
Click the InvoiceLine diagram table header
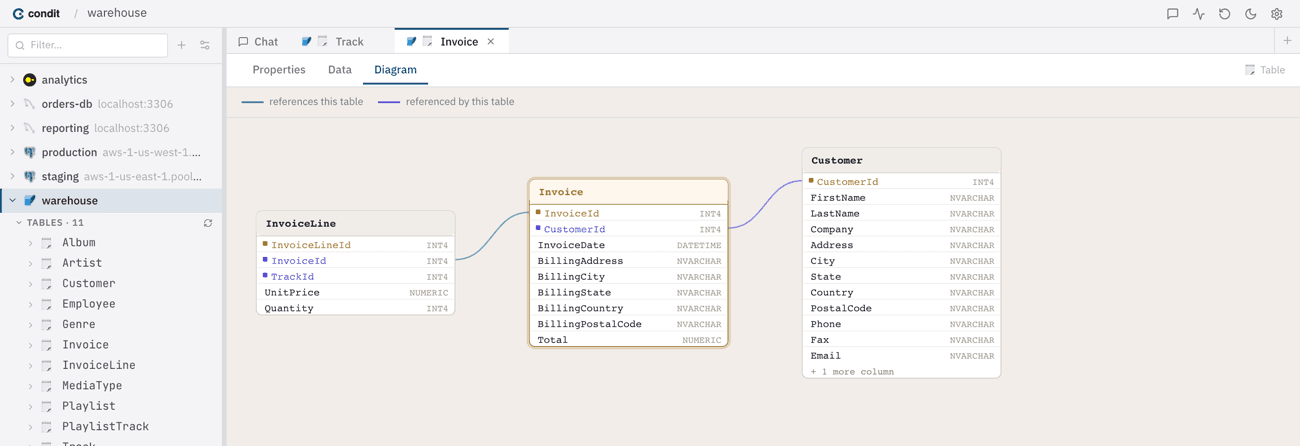coord(356,223)
